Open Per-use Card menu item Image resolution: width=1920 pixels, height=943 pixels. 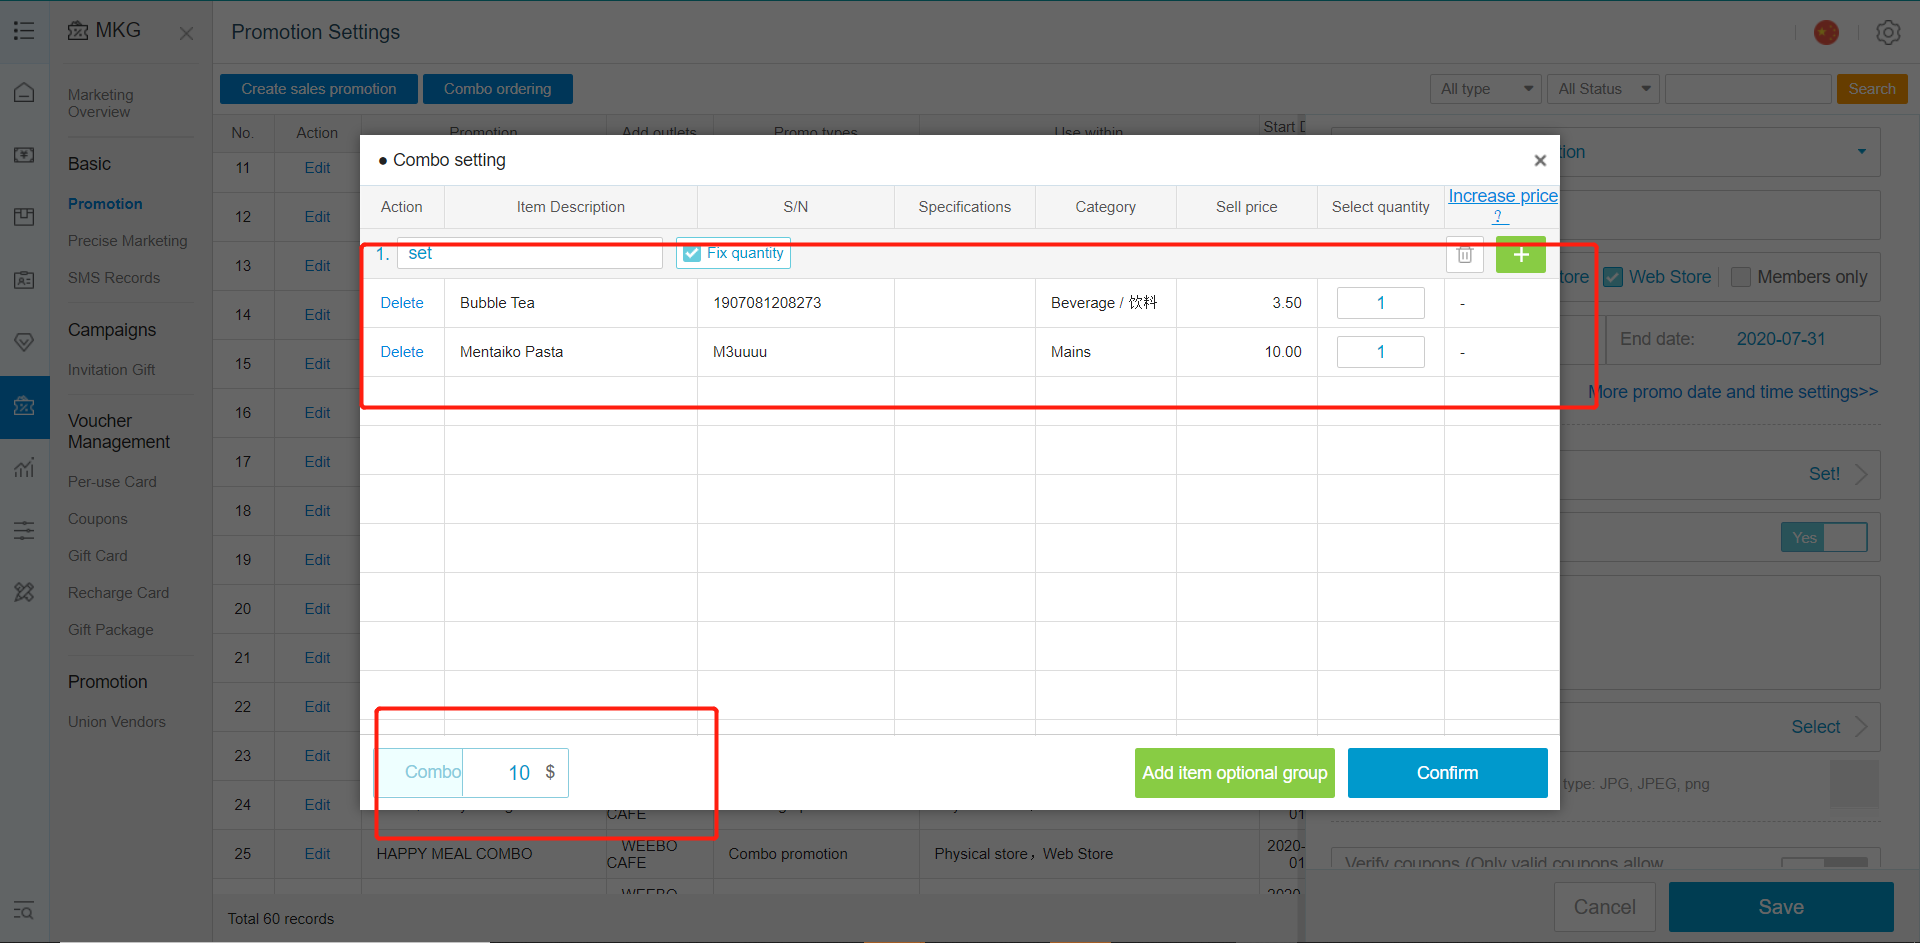[x=112, y=482]
